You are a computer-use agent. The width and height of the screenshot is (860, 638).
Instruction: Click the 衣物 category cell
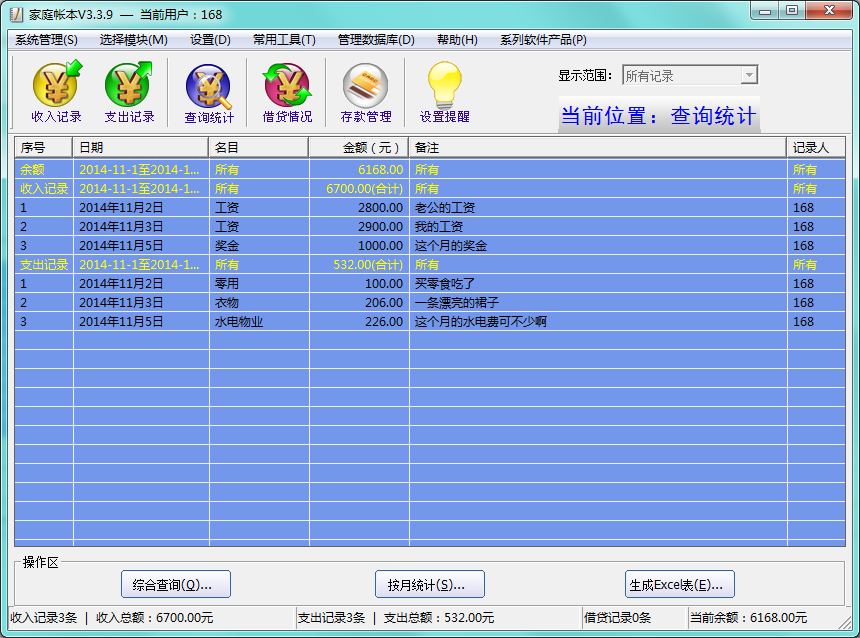[x=259, y=302]
